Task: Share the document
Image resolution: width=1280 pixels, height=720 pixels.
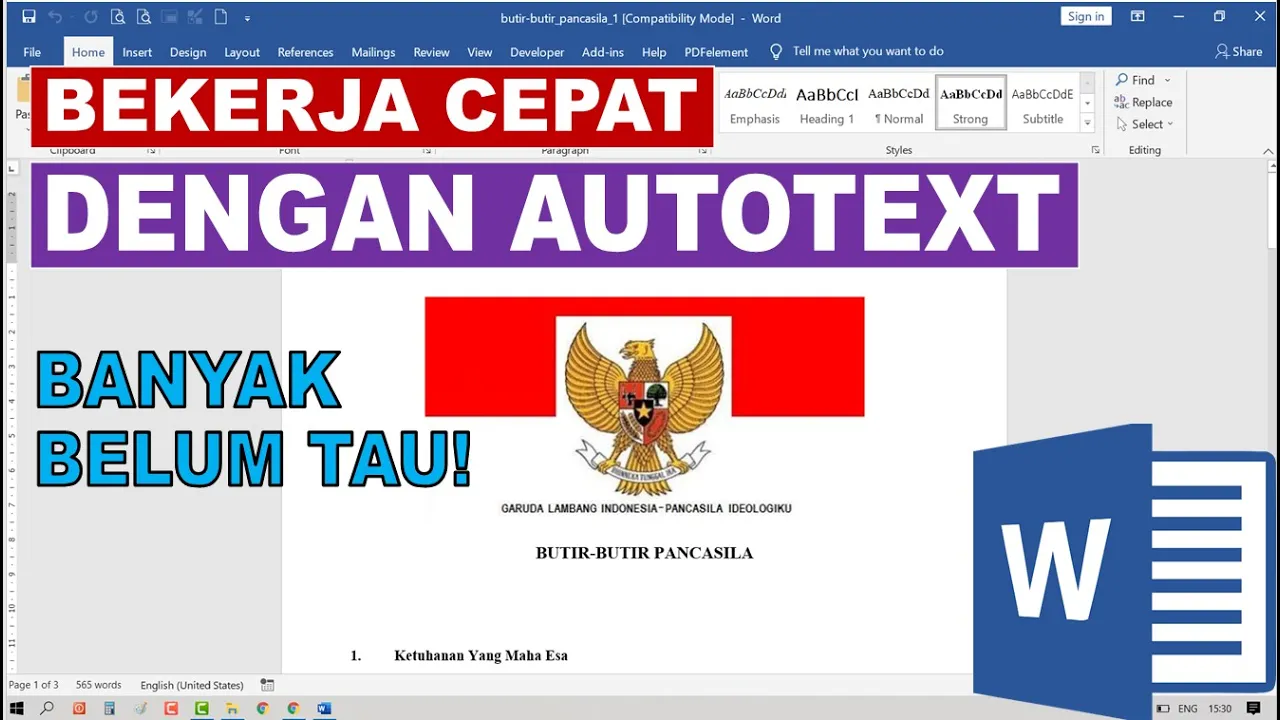Action: pos(1238,51)
